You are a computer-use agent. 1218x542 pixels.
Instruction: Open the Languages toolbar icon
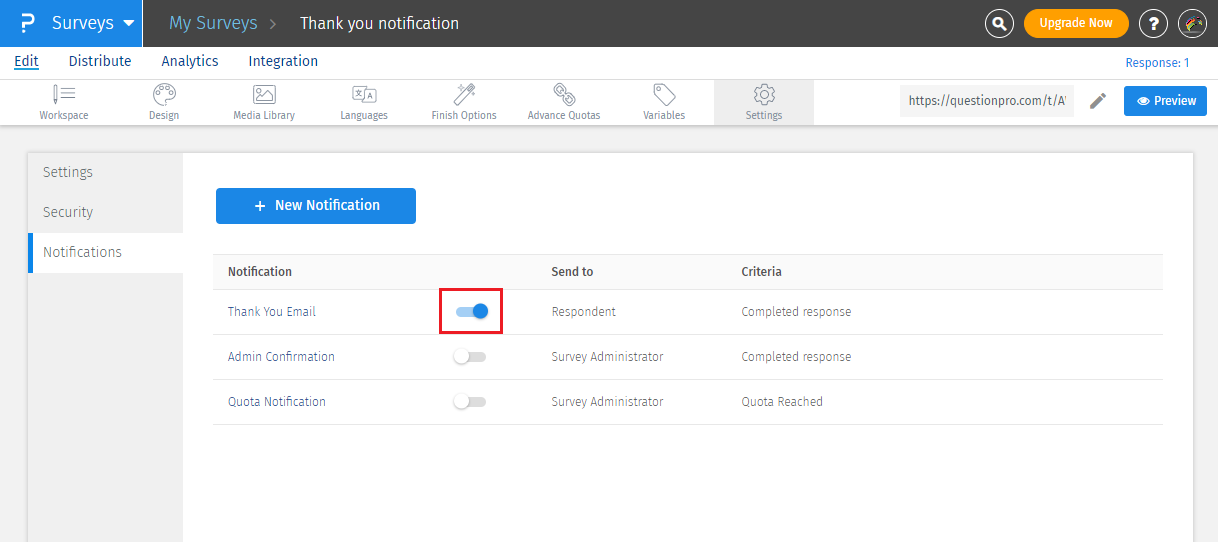click(364, 95)
